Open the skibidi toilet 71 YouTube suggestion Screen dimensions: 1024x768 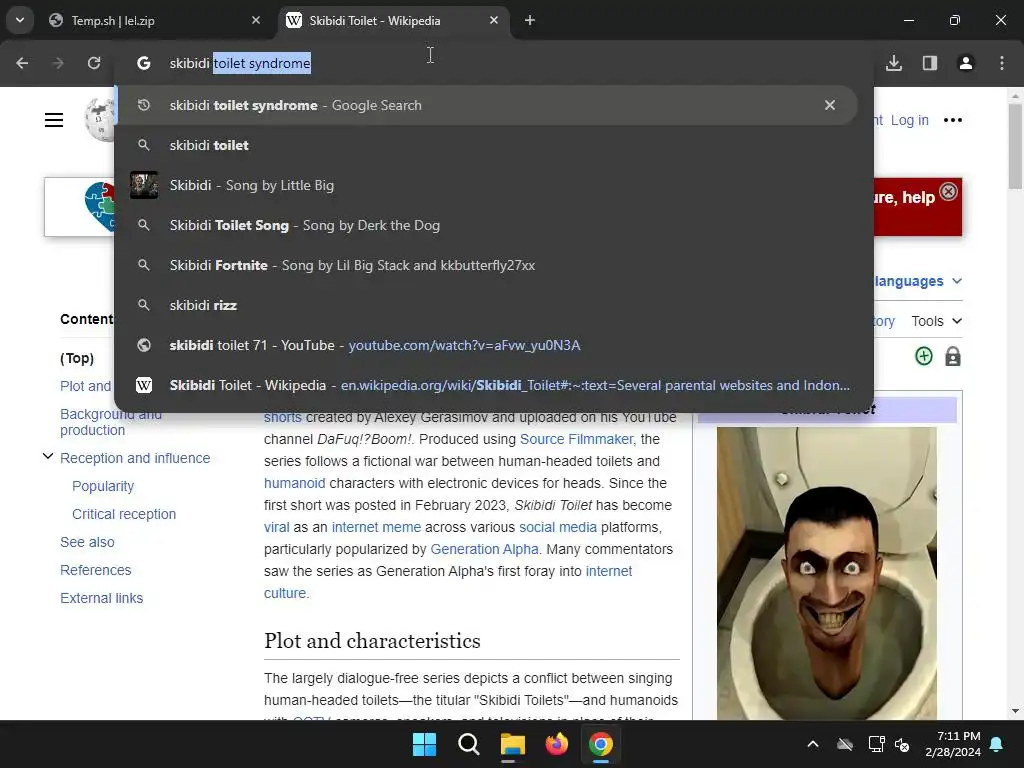tap(487, 345)
